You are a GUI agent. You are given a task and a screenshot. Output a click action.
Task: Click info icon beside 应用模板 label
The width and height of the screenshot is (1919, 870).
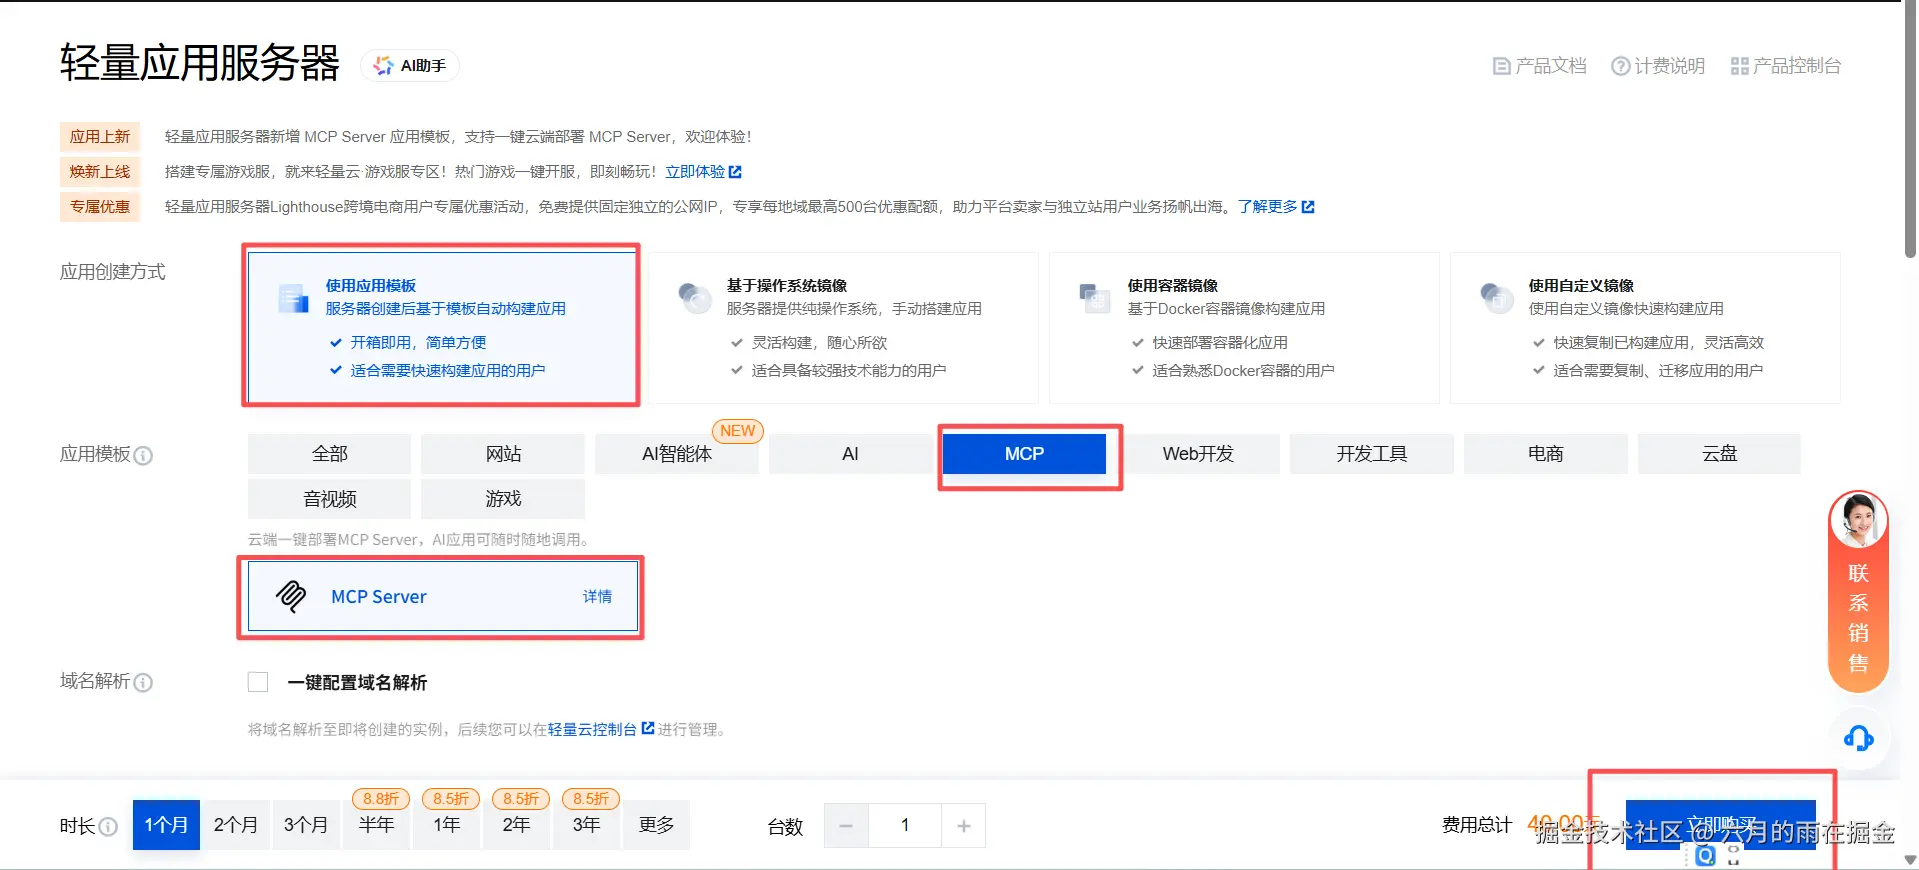[x=143, y=456]
